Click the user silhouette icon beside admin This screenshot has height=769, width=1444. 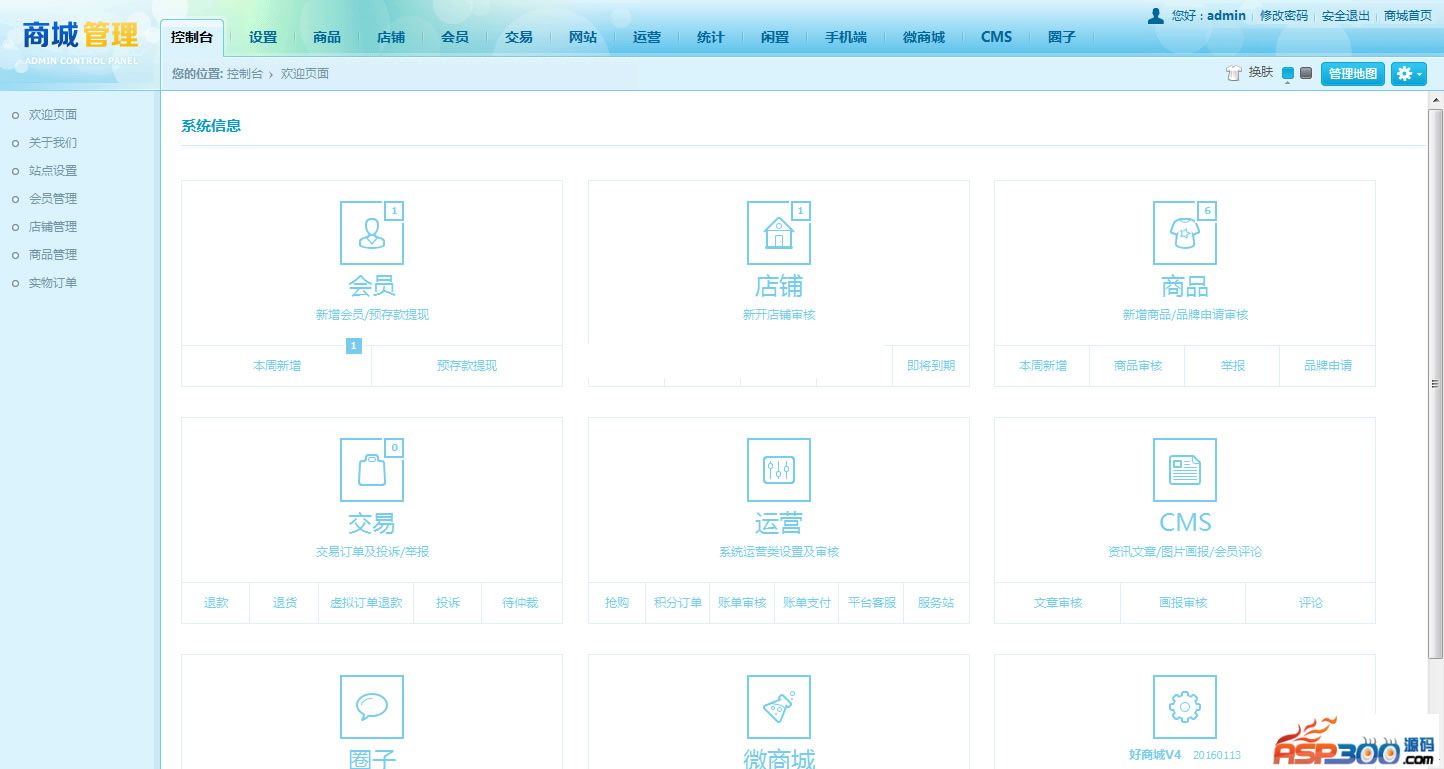[1157, 15]
